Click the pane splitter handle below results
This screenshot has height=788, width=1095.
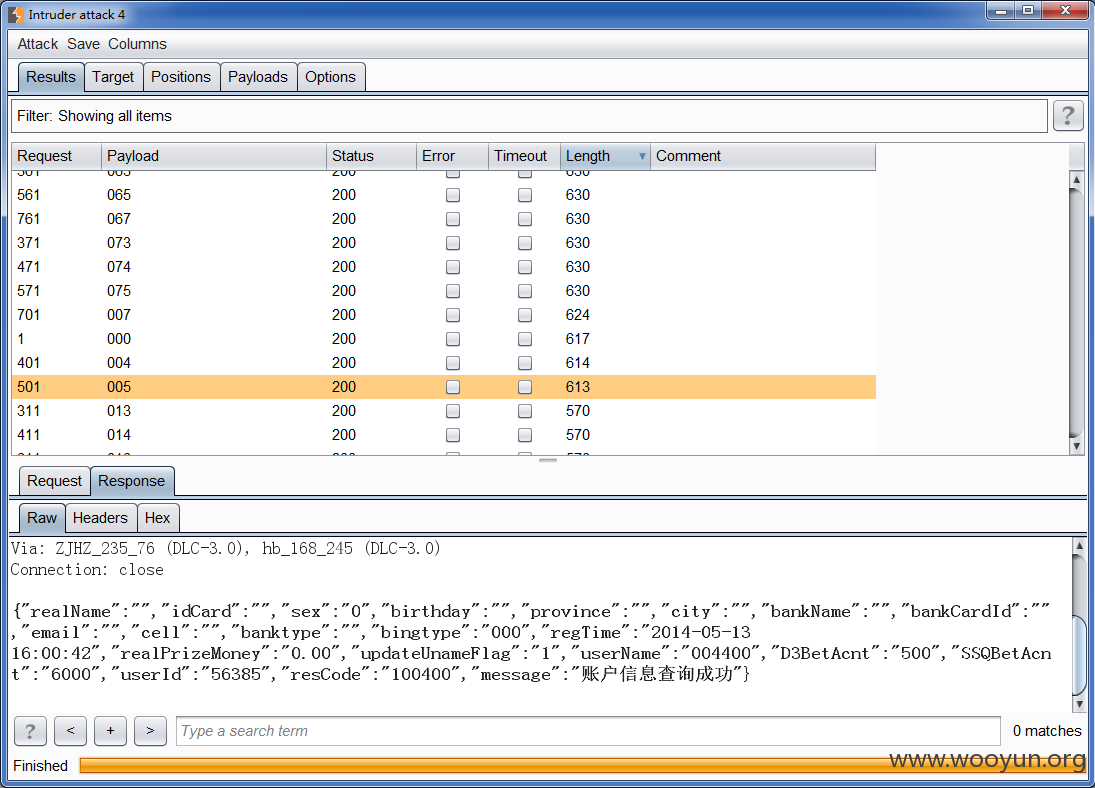pos(548,460)
